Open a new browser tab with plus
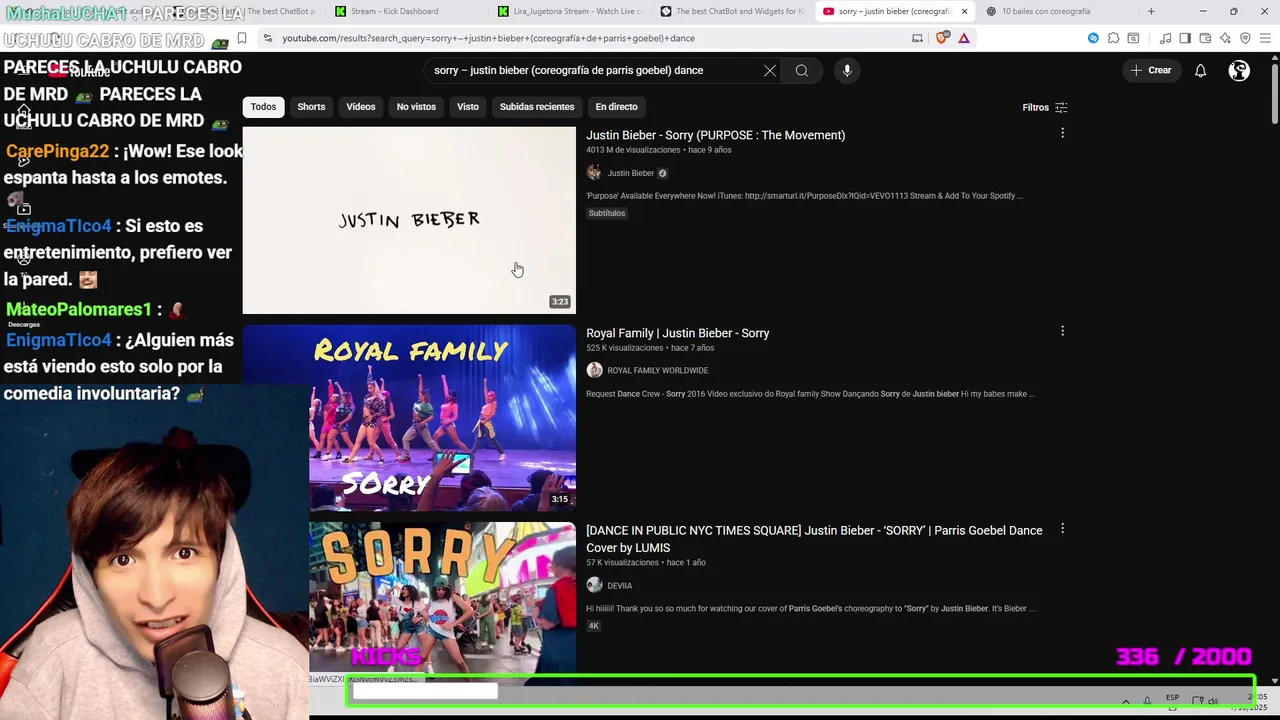This screenshot has height=720, width=1280. click(x=1151, y=11)
